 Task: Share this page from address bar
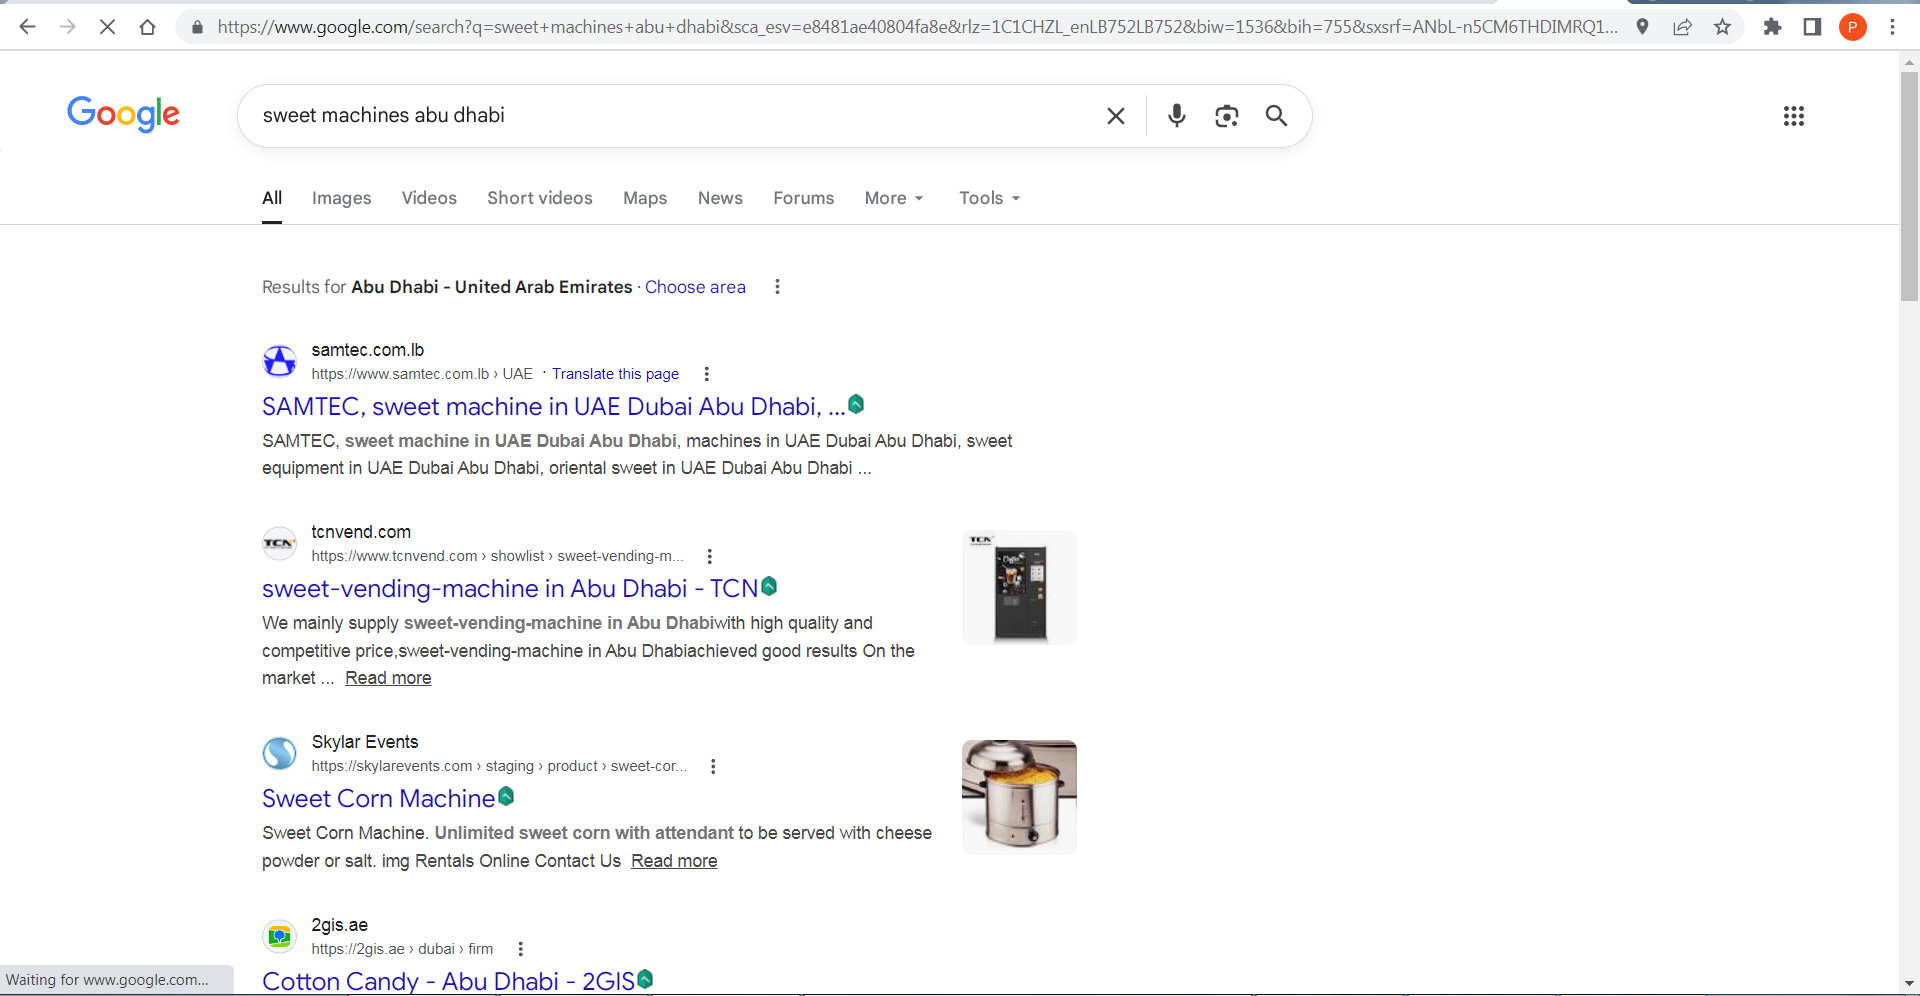1682,27
